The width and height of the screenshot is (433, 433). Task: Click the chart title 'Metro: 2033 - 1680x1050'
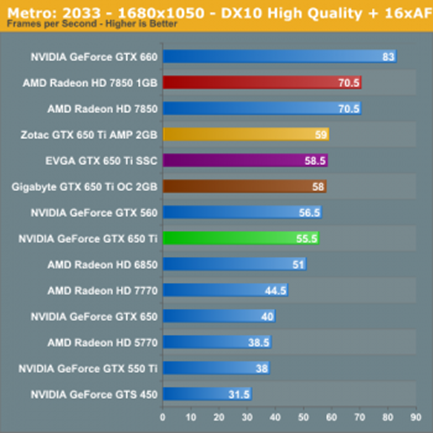click(106, 13)
